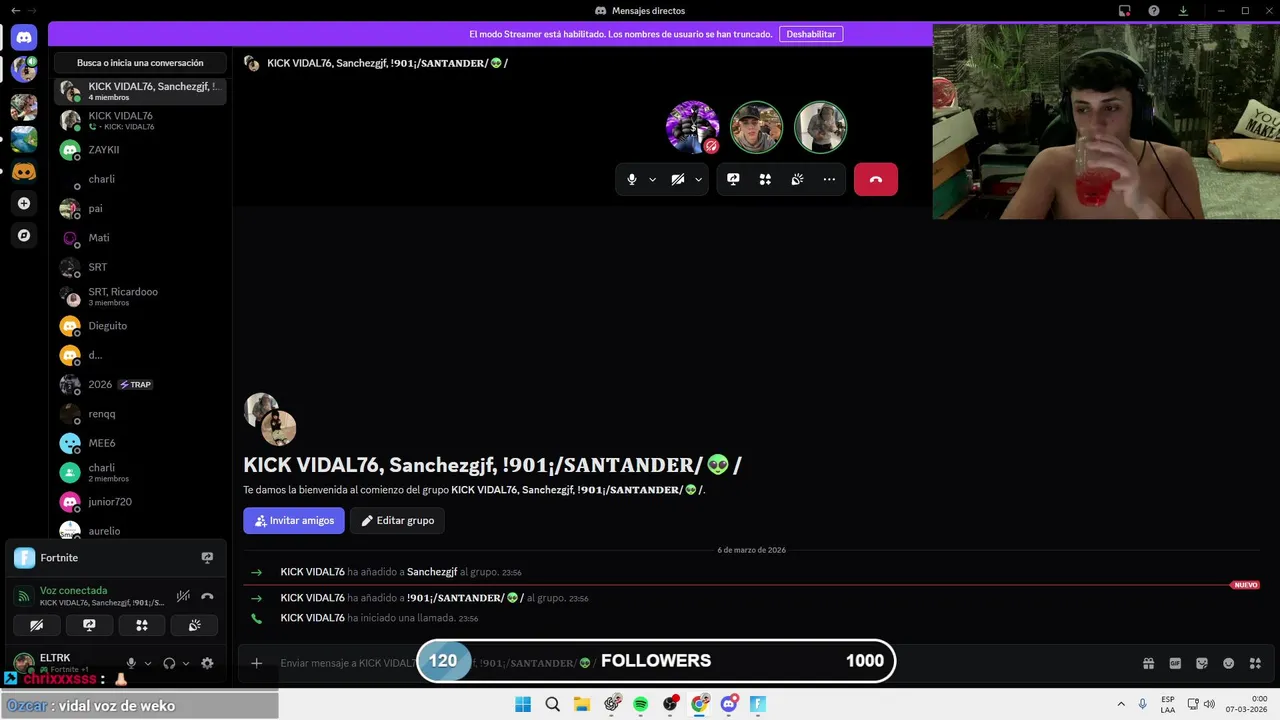Open KICK VIDAL76 group with 4 miembros
The height and width of the screenshot is (720, 1280).
click(140, 91)
